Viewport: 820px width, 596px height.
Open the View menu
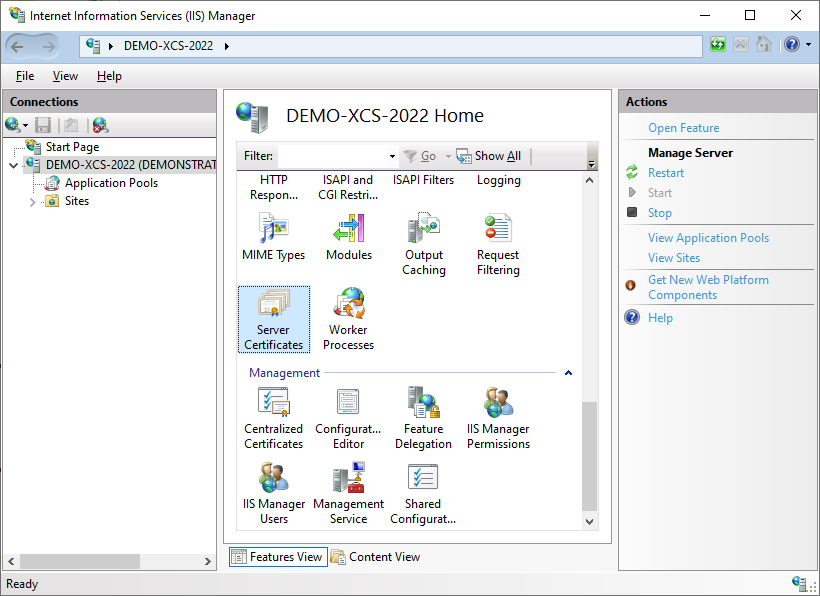point(65,76)
